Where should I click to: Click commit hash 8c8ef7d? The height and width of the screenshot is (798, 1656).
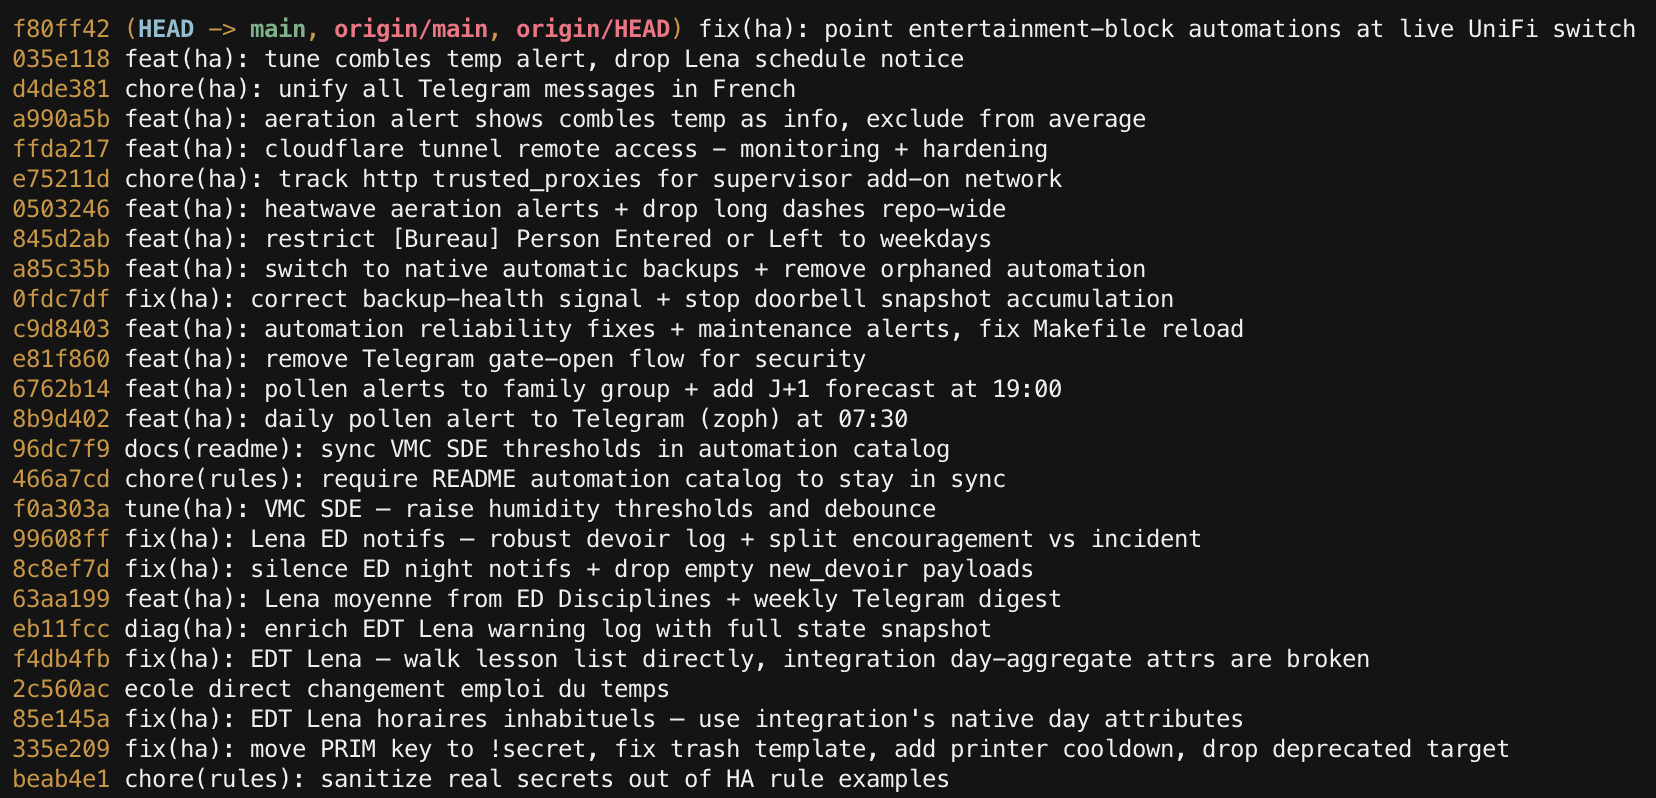tap(61, 569)
